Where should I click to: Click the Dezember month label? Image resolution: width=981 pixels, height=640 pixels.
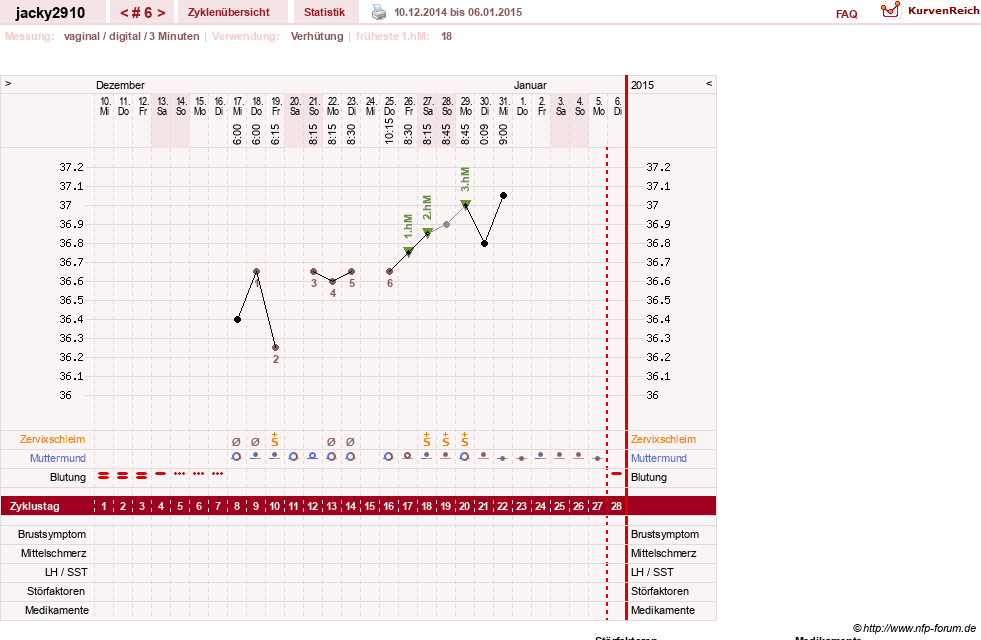coord(120,85)
